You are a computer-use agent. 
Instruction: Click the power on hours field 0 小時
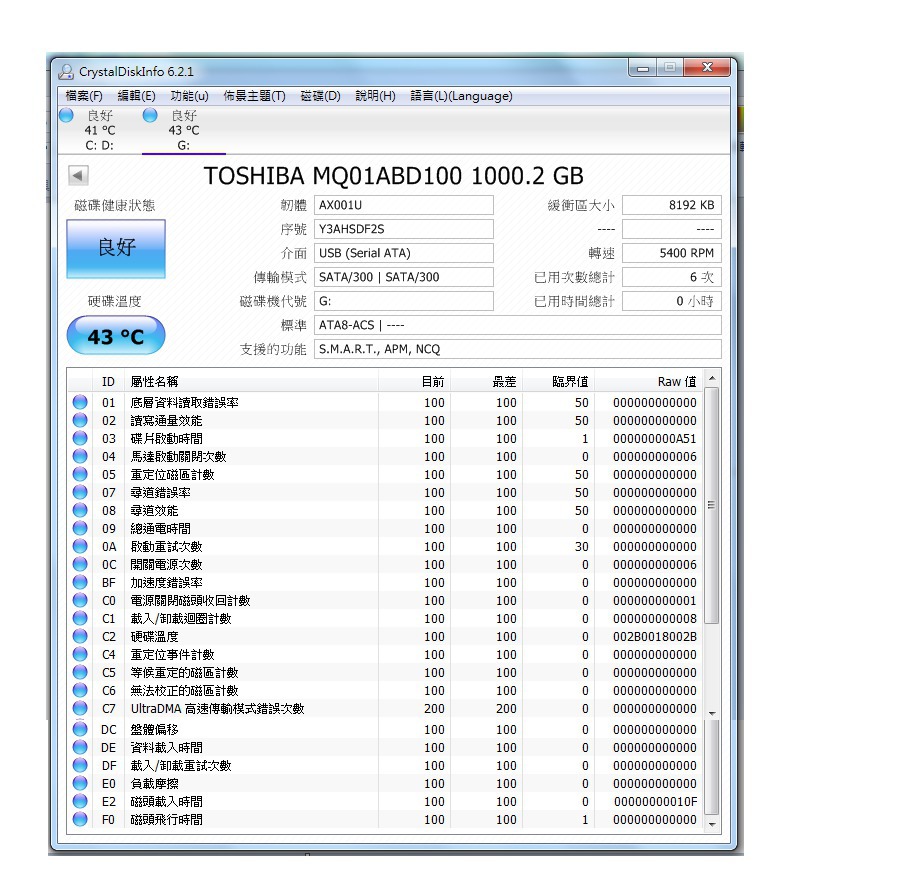click(672, 301)
